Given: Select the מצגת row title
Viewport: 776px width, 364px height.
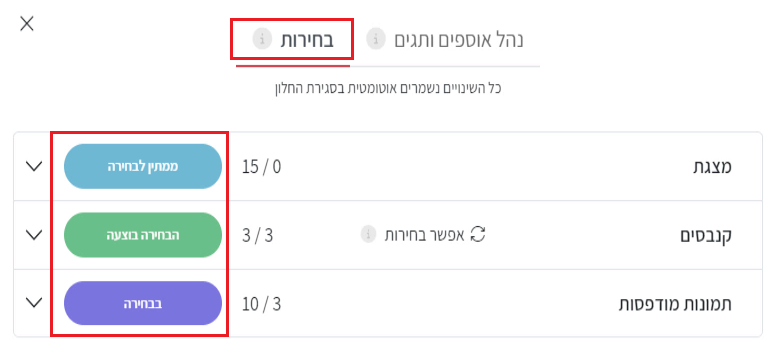Looking at the screenshot, I should tap(712, 167).
